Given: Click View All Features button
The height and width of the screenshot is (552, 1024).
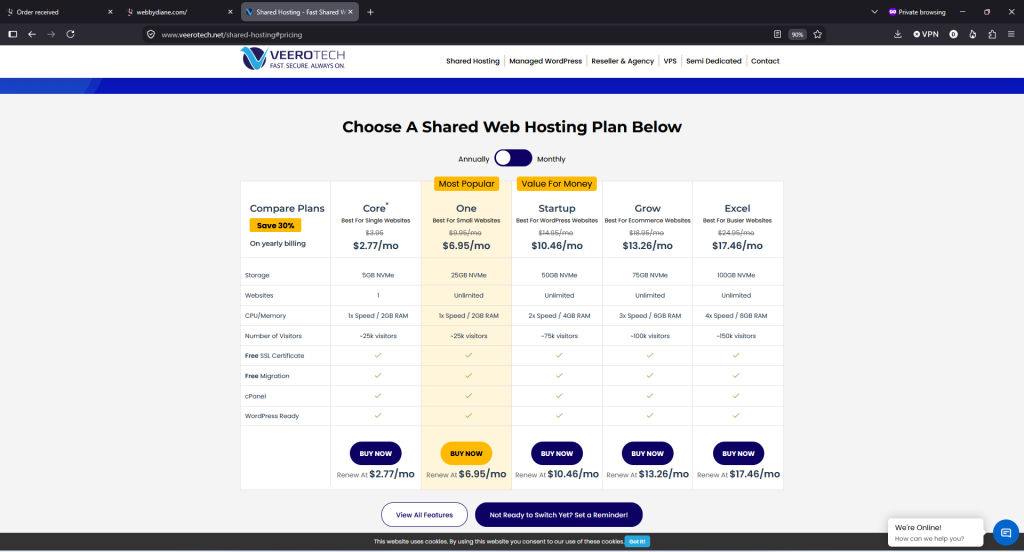Looking at the screenshot, I should pos(424,515).
